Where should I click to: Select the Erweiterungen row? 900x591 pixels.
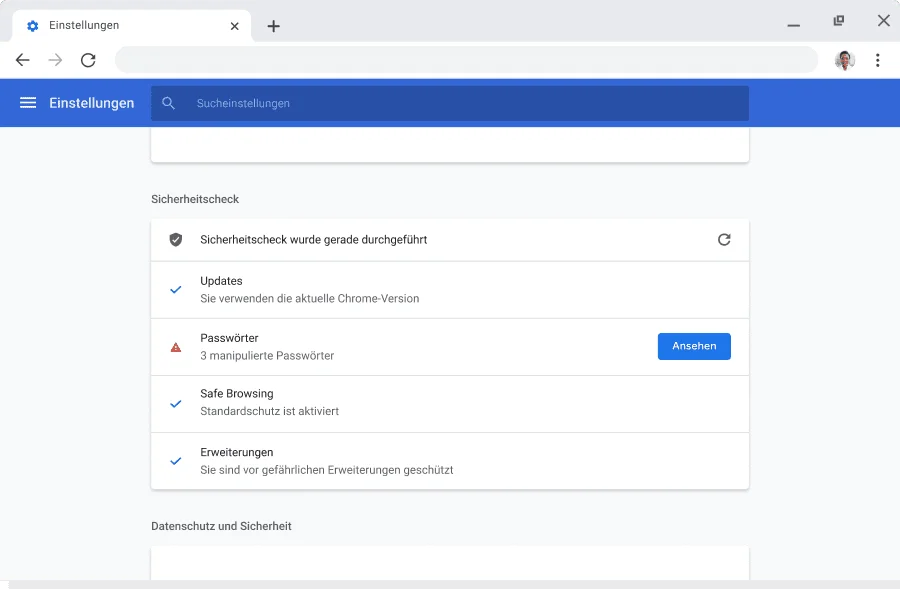450,460
